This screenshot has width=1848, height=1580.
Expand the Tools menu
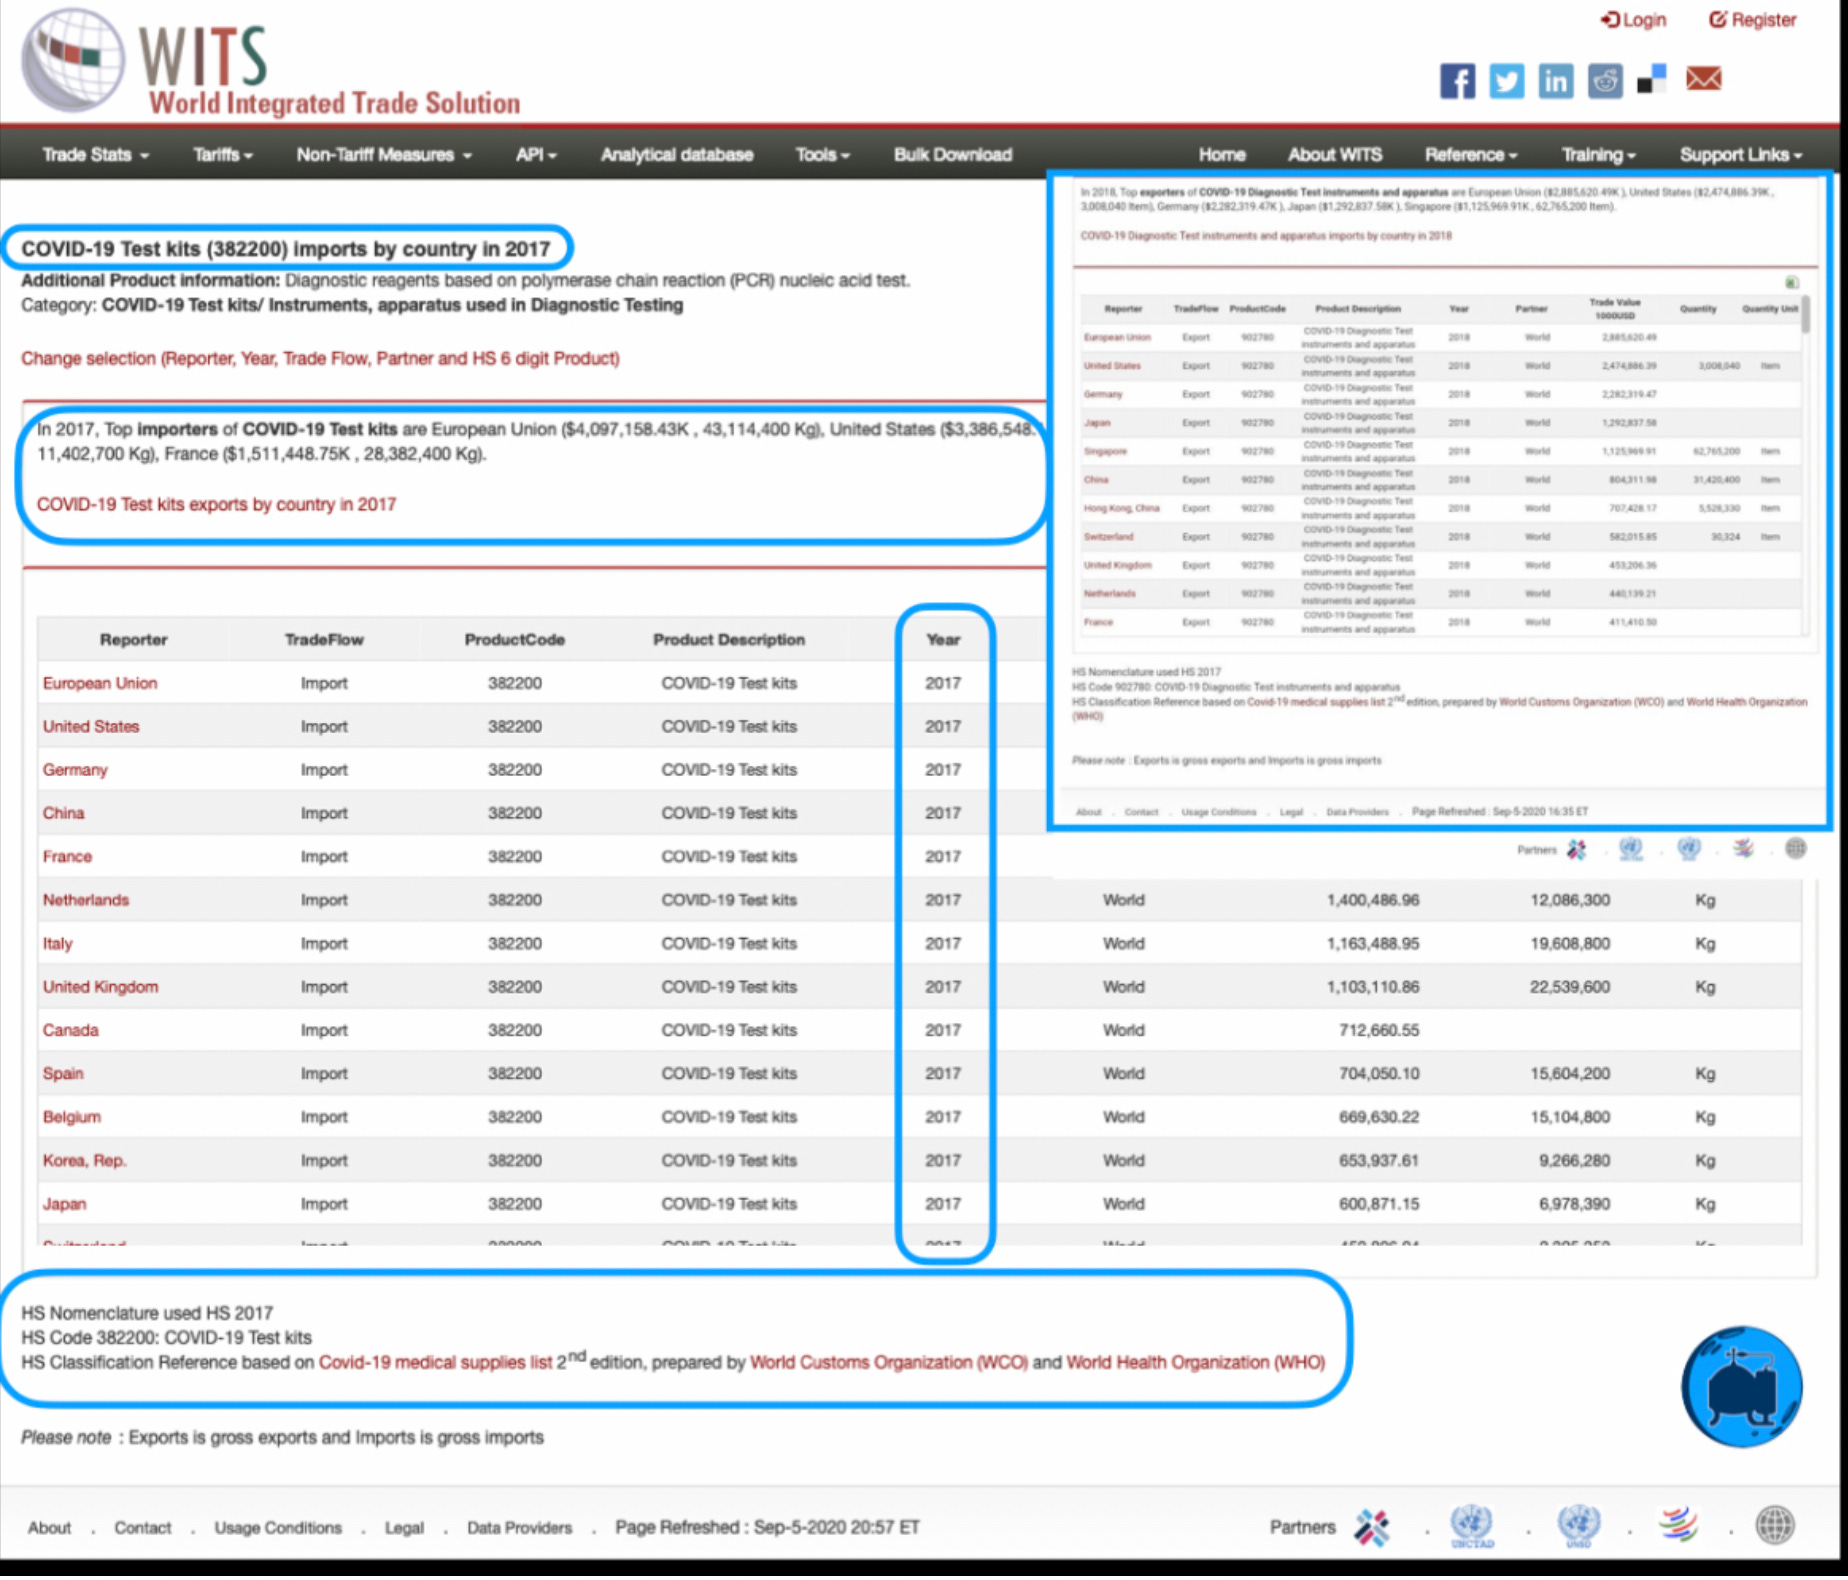click(x=822, y=155)
